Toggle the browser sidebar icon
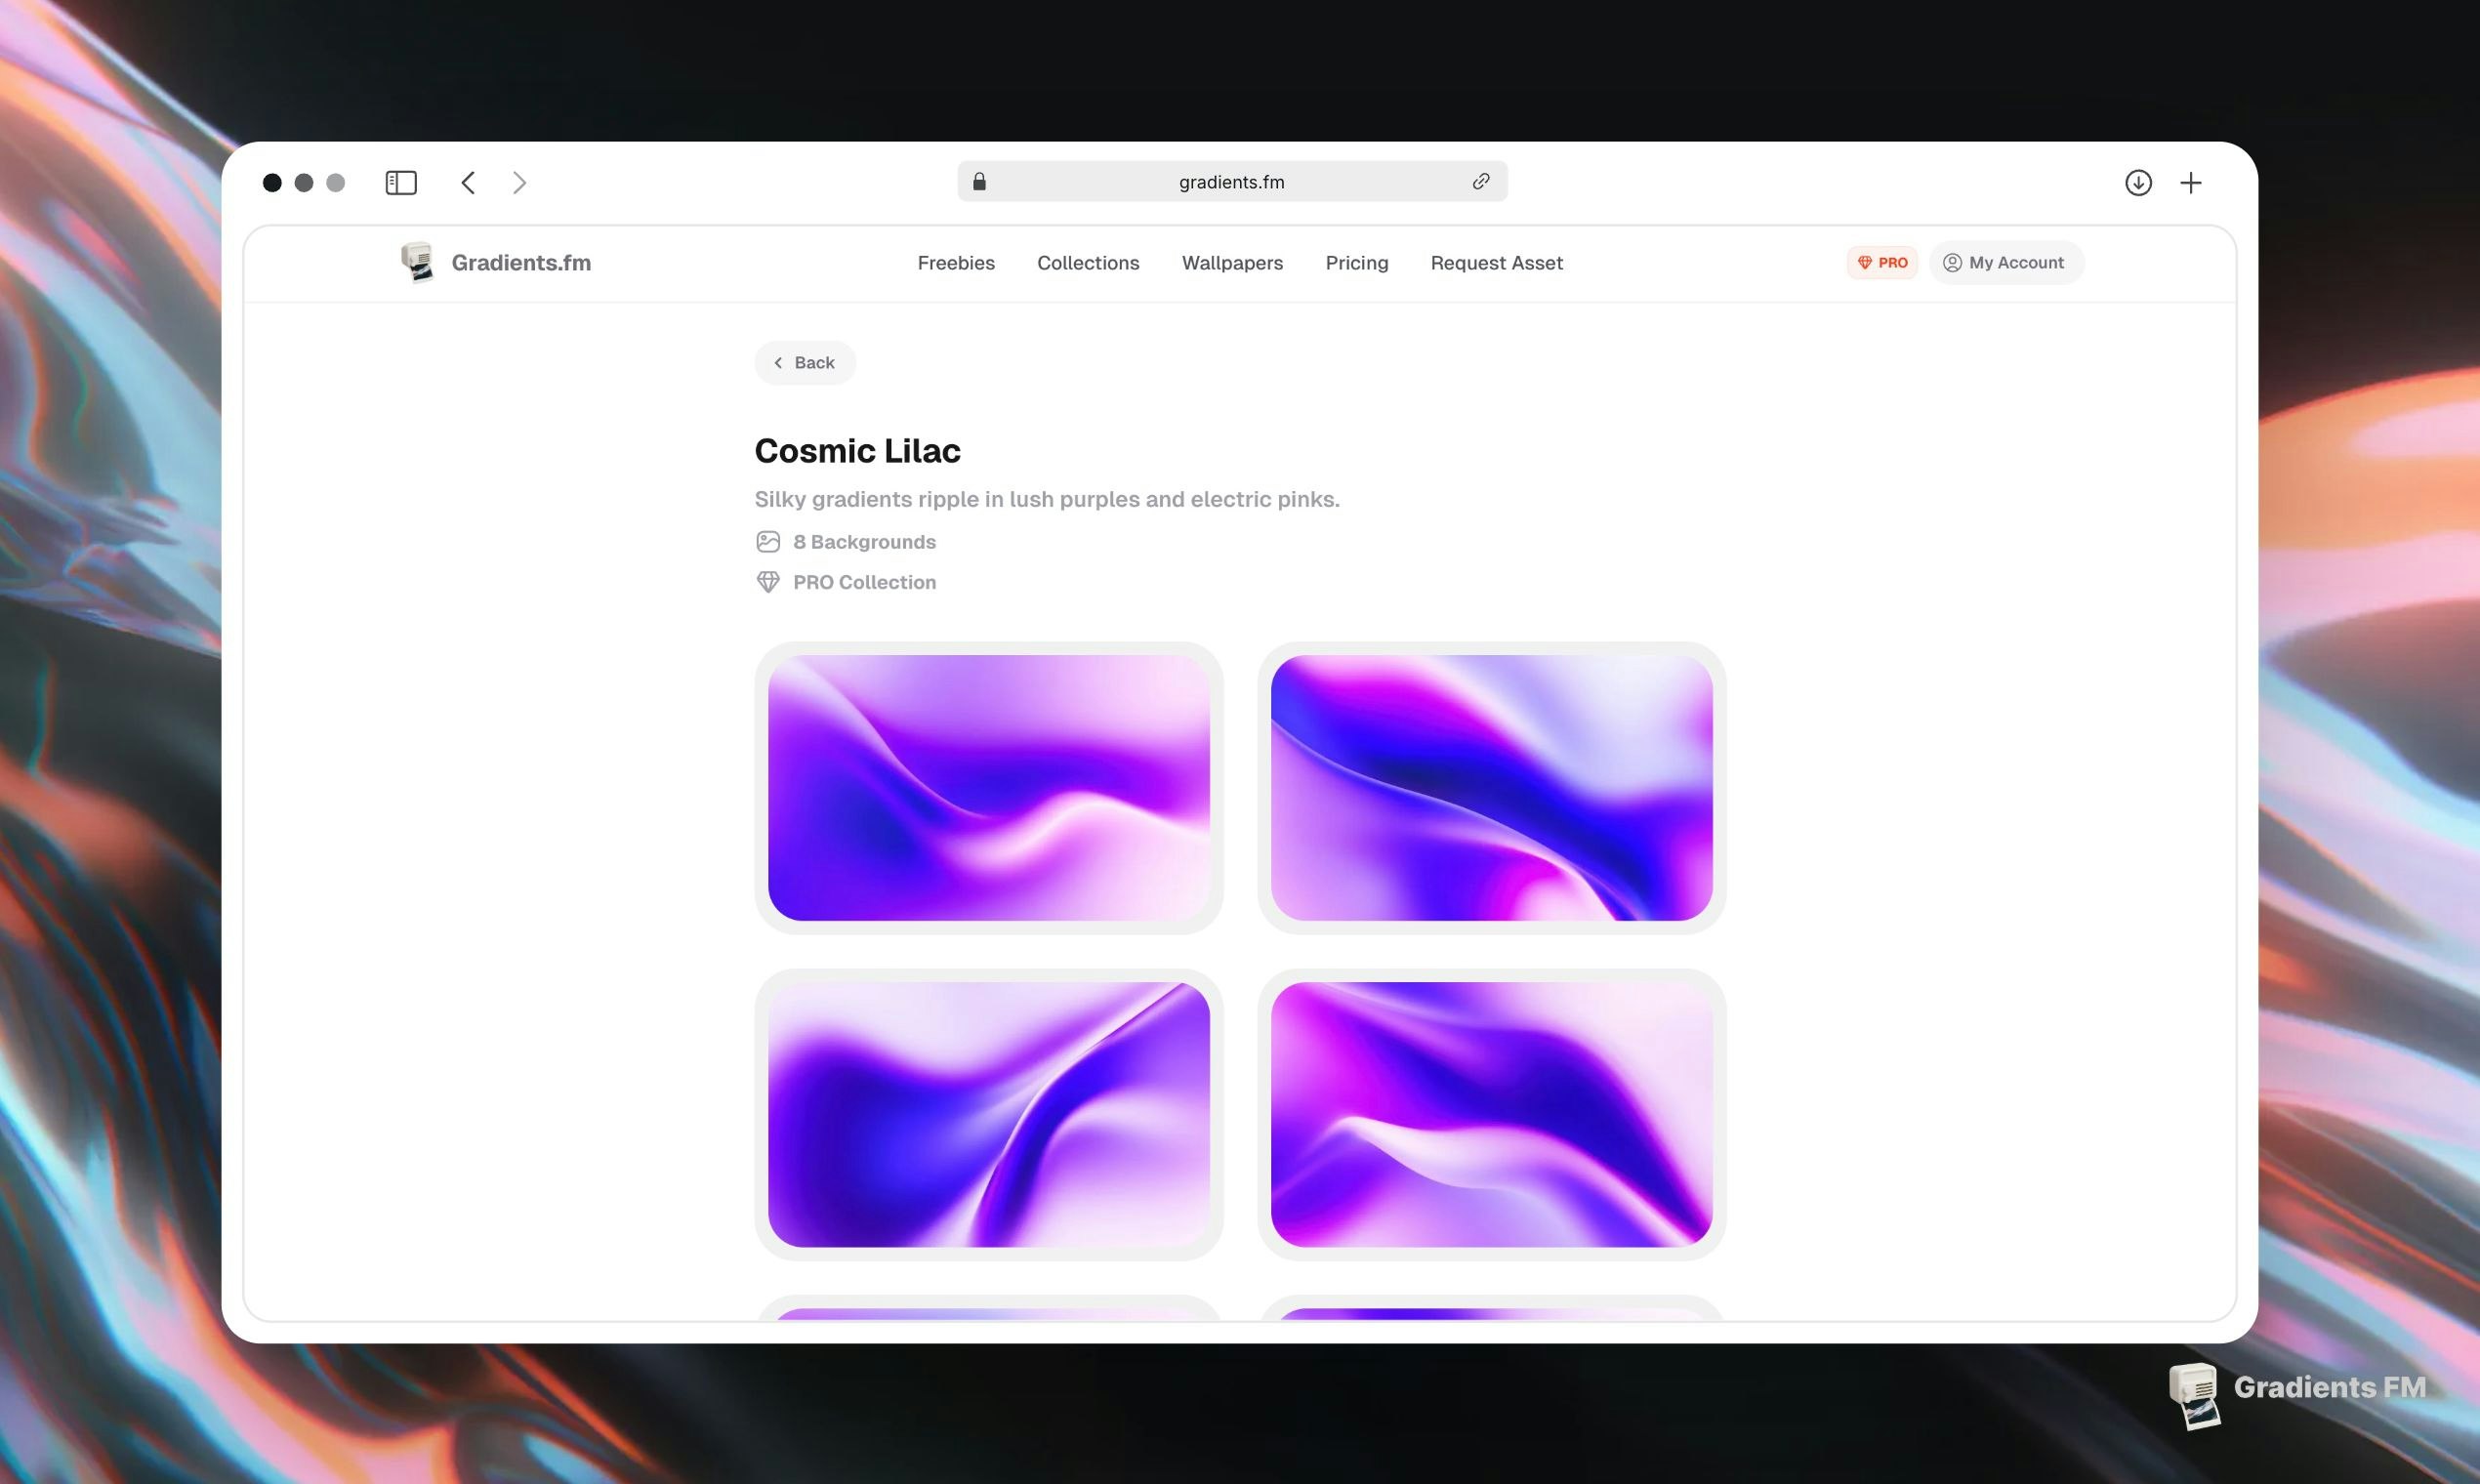 click(x=401, y=182)
